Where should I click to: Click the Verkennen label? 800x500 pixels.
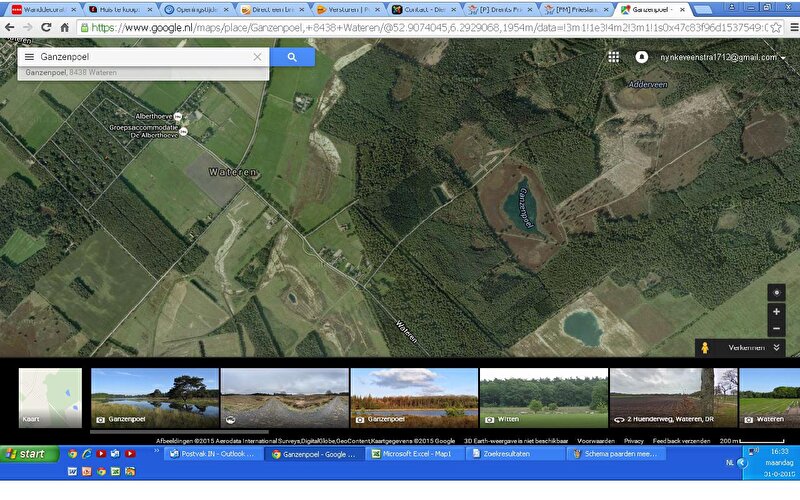(746, 347)
